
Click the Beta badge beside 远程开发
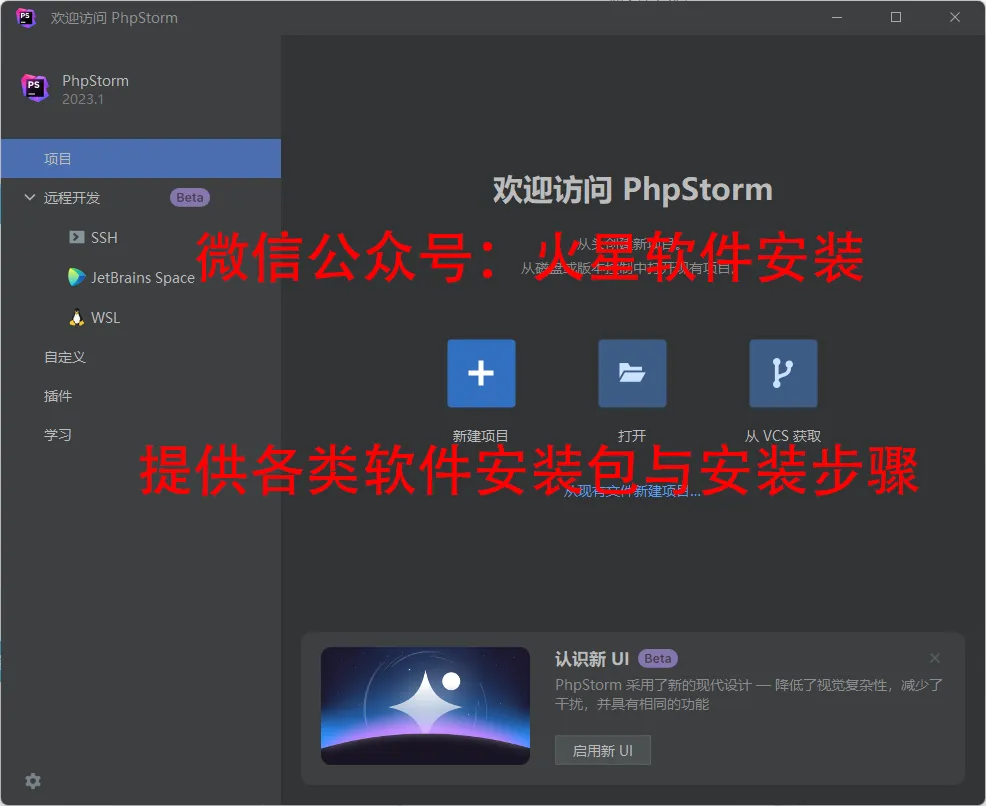(x=190, y=197)
